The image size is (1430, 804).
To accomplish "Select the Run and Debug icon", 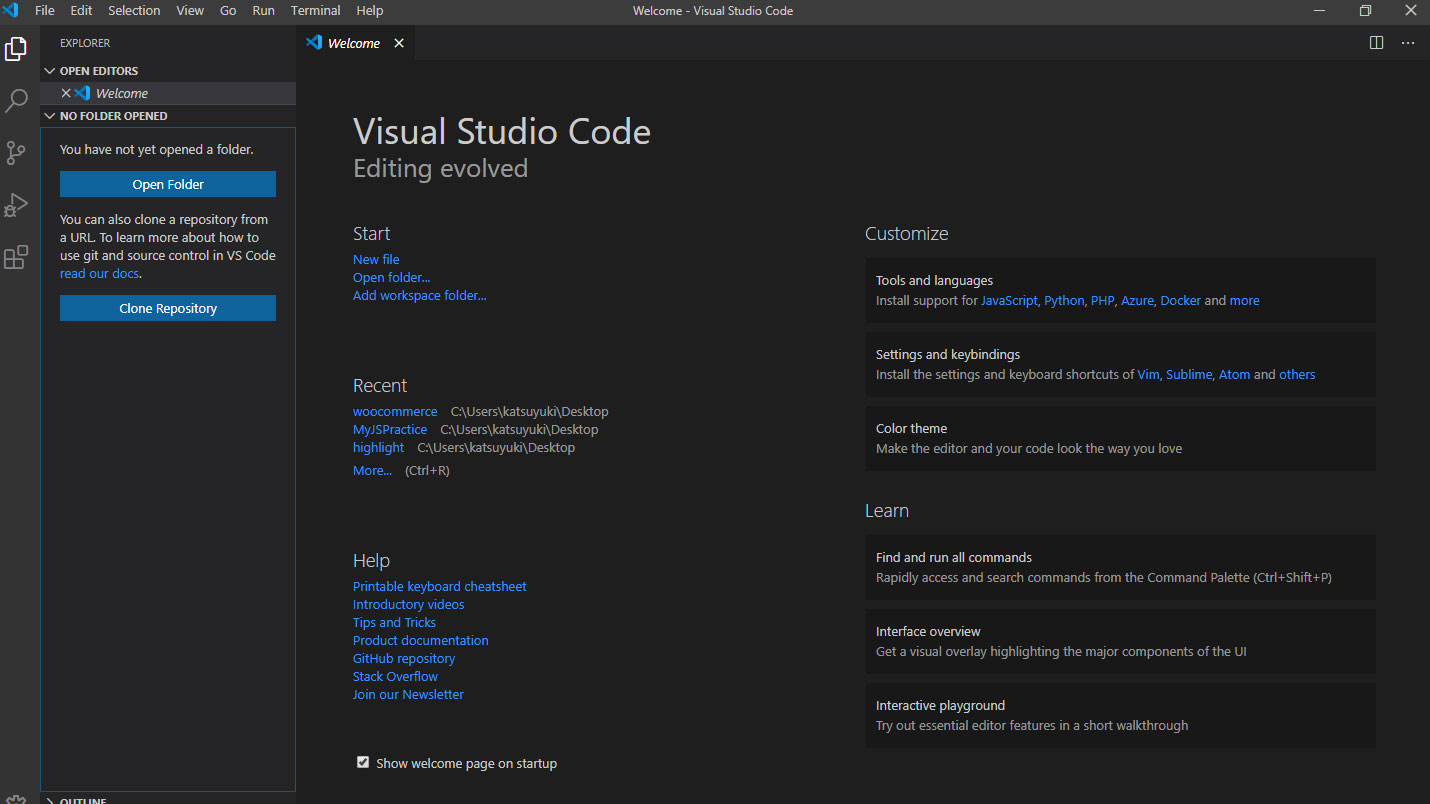I will (16, 205).
